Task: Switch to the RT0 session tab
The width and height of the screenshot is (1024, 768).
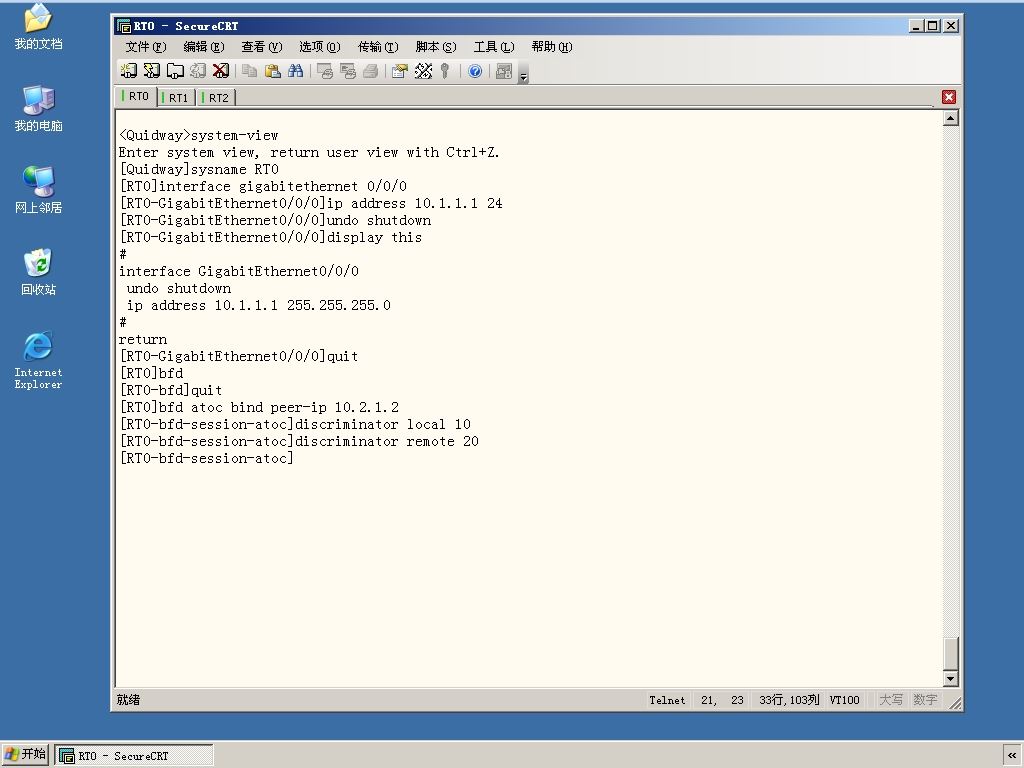Action: point(136,97)
